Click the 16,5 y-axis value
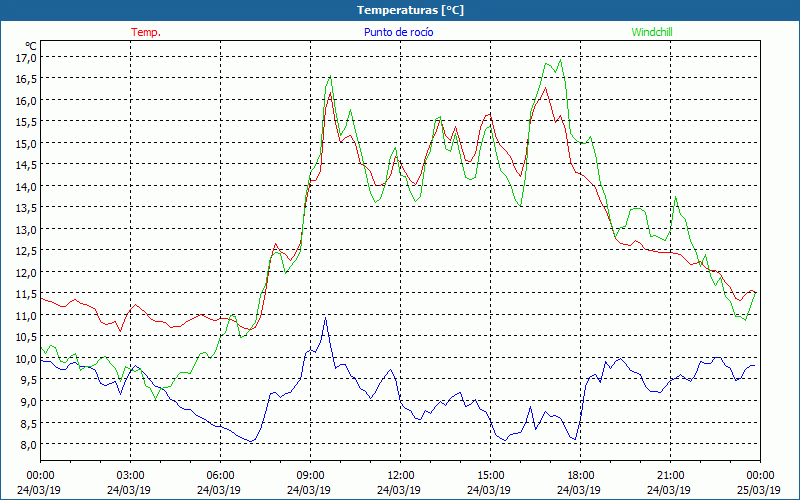Screen dimensions: 800x500 coord(26,79)
